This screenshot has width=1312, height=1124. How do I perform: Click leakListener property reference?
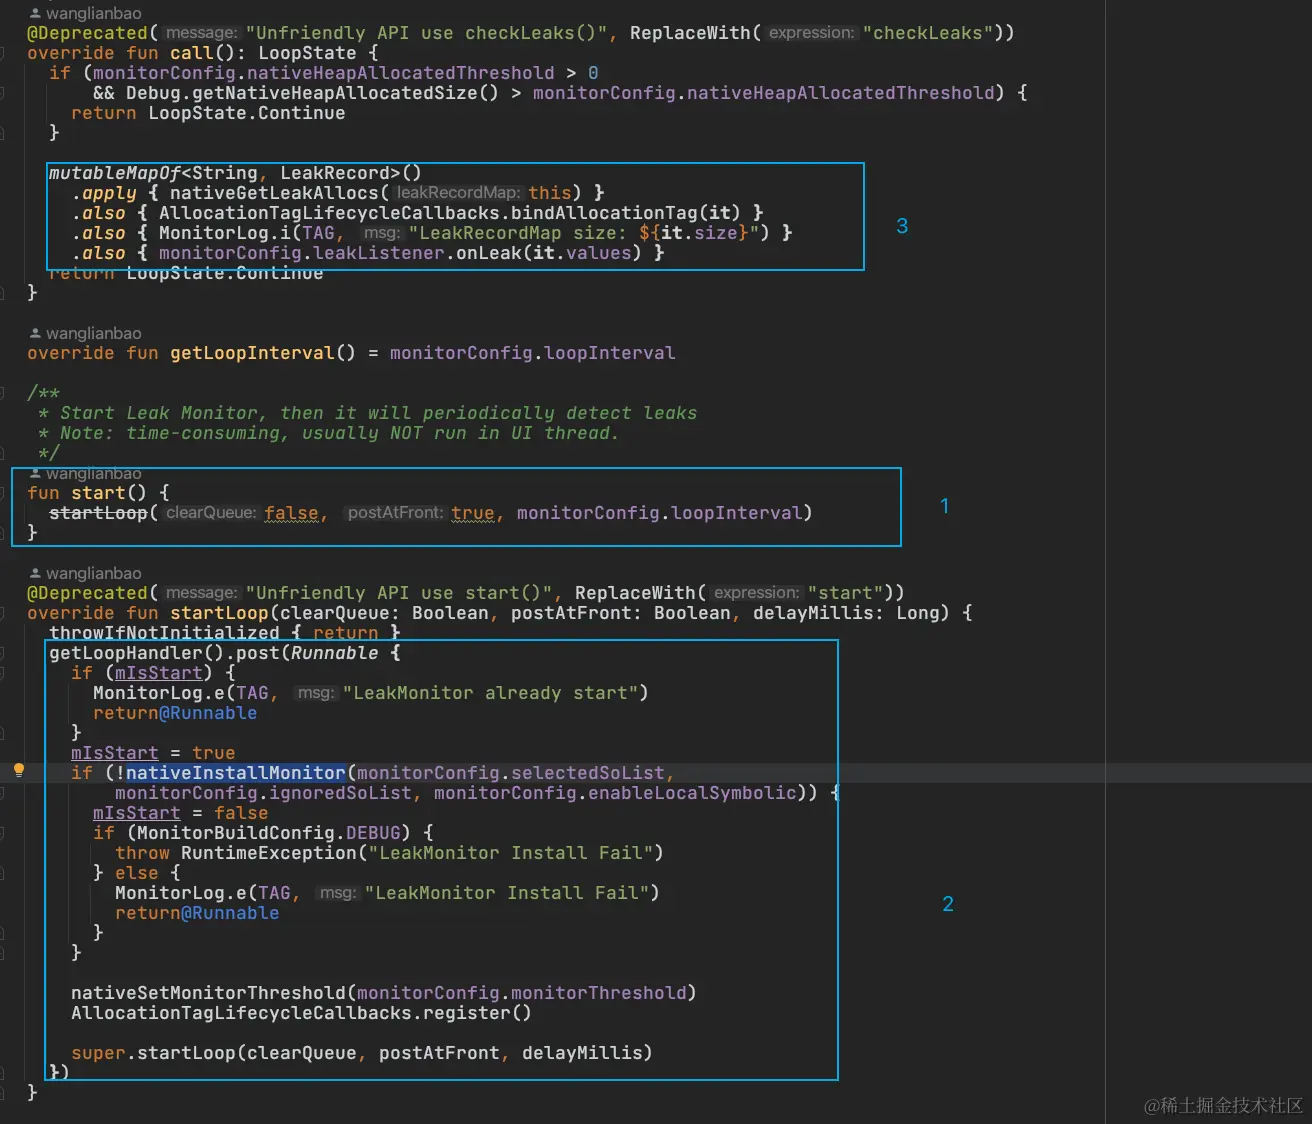pyautogui.click(x=378, y=253)
